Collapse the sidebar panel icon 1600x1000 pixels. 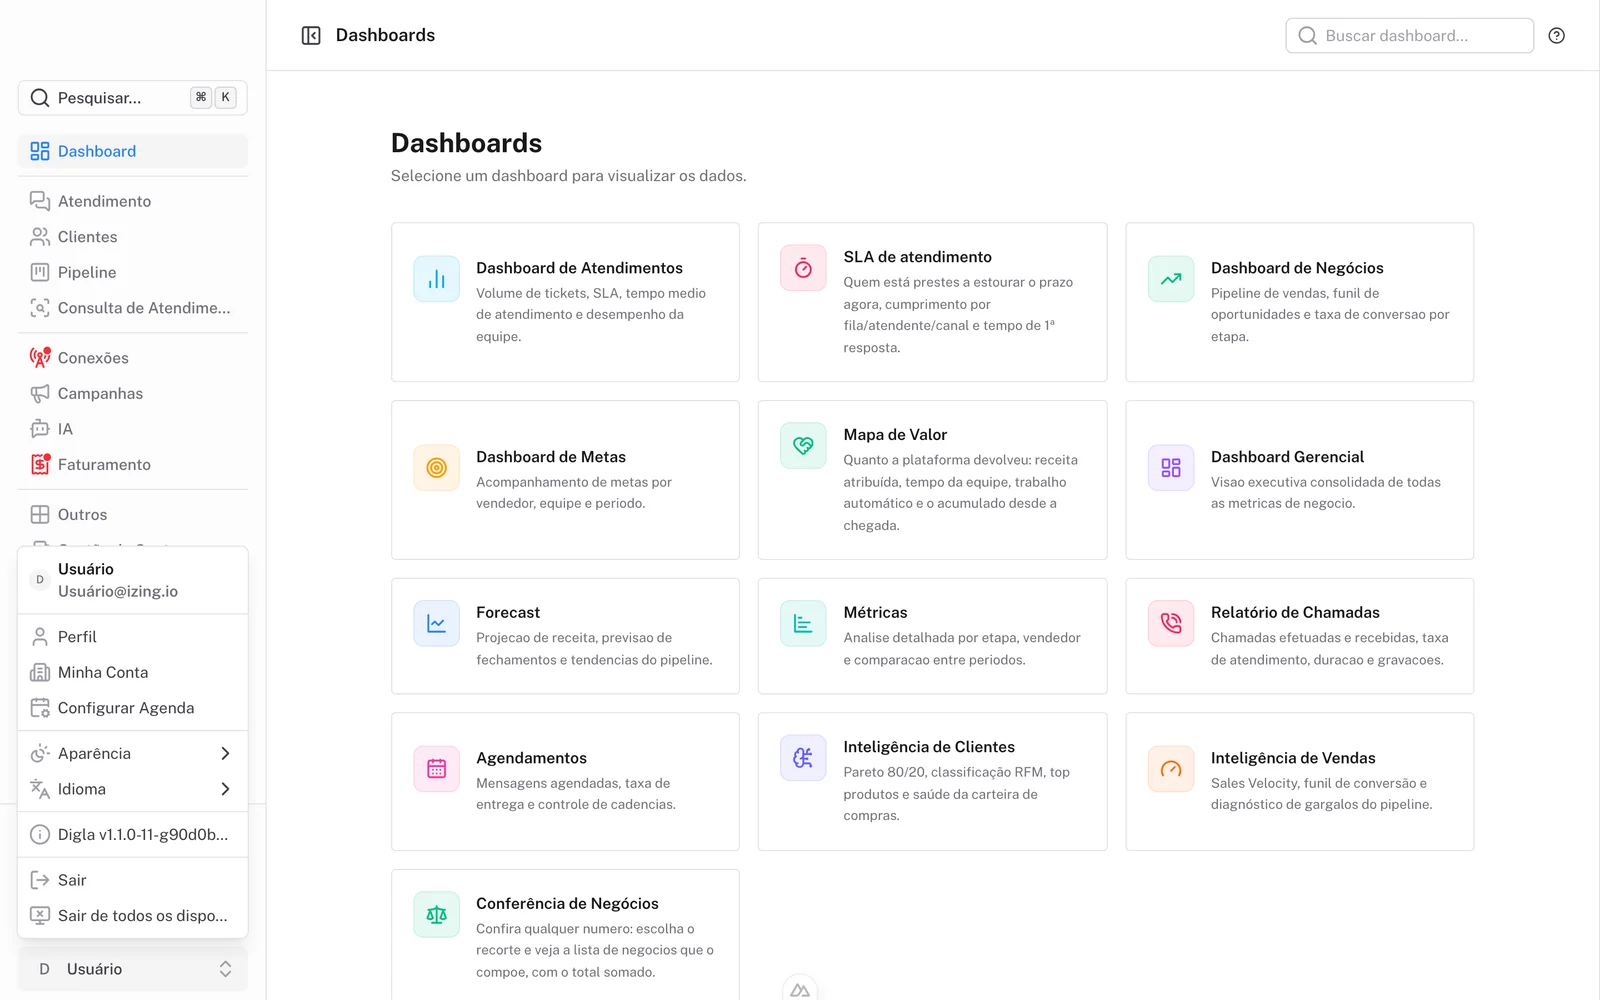pos(311,35)
